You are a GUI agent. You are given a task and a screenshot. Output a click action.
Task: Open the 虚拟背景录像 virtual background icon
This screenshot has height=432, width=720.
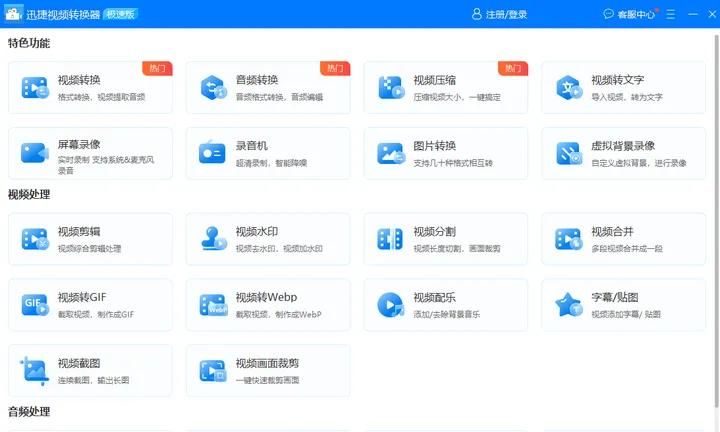click(569, 153)
